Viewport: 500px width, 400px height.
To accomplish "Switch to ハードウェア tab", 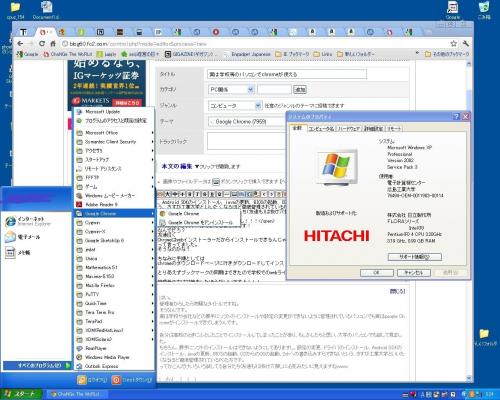I will 349,129.
